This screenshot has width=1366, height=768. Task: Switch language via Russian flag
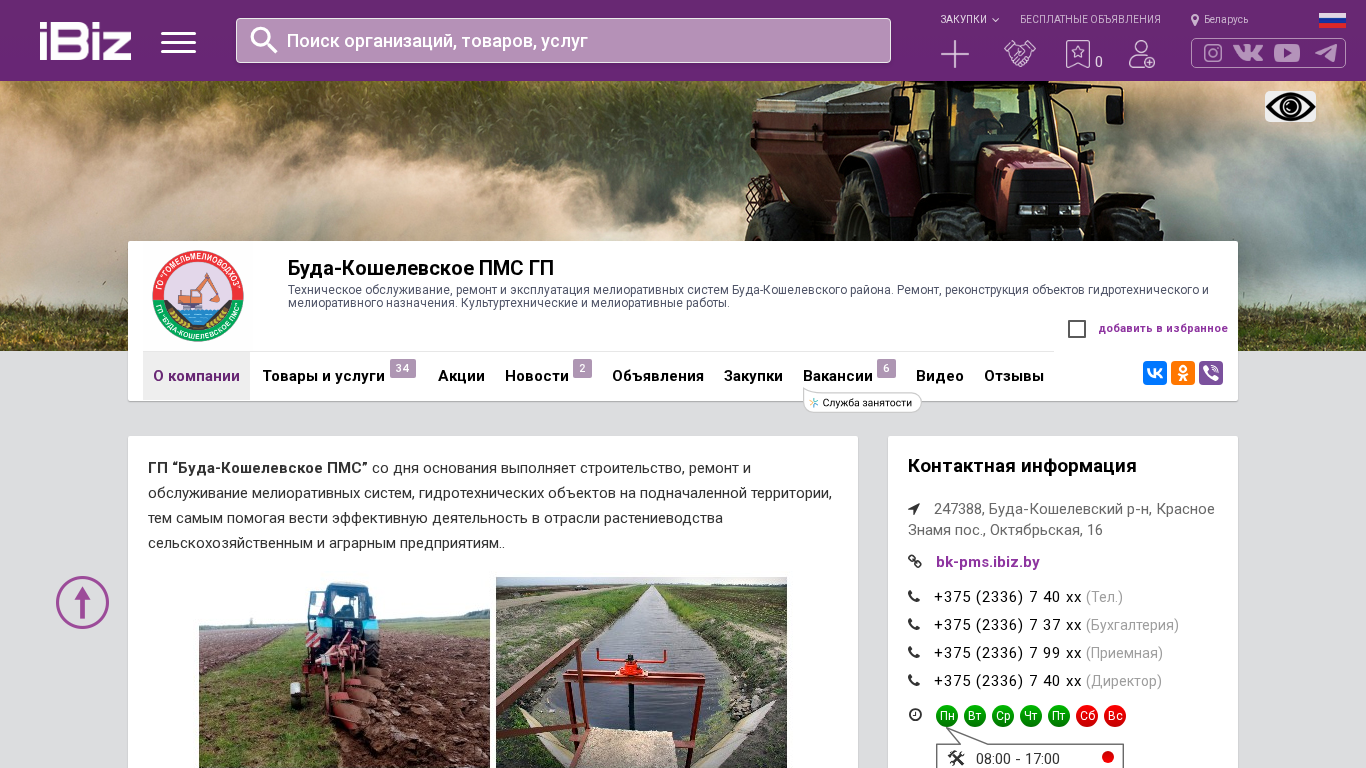coord(1332,20)
